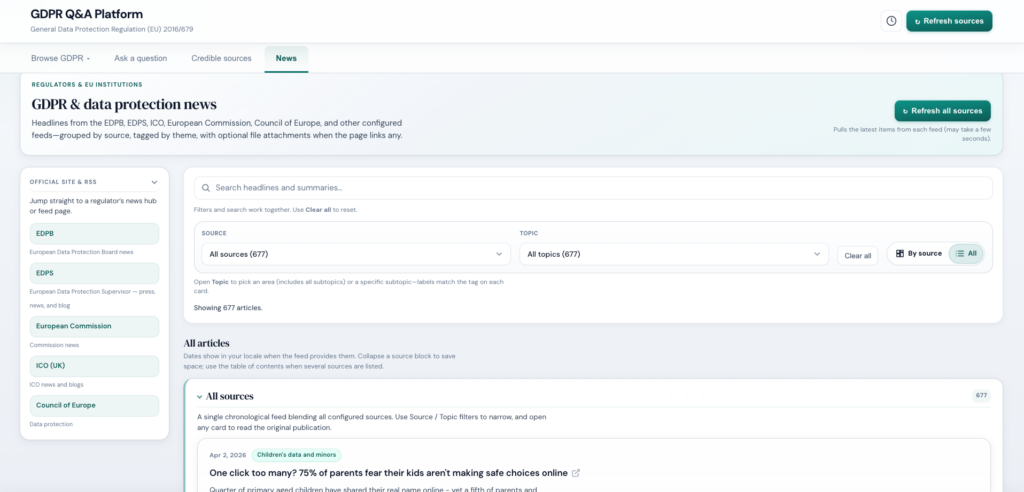Open the Topic dropdown
The width and height of the screenshot is (1024, 492).
click(x=673, y=254)
